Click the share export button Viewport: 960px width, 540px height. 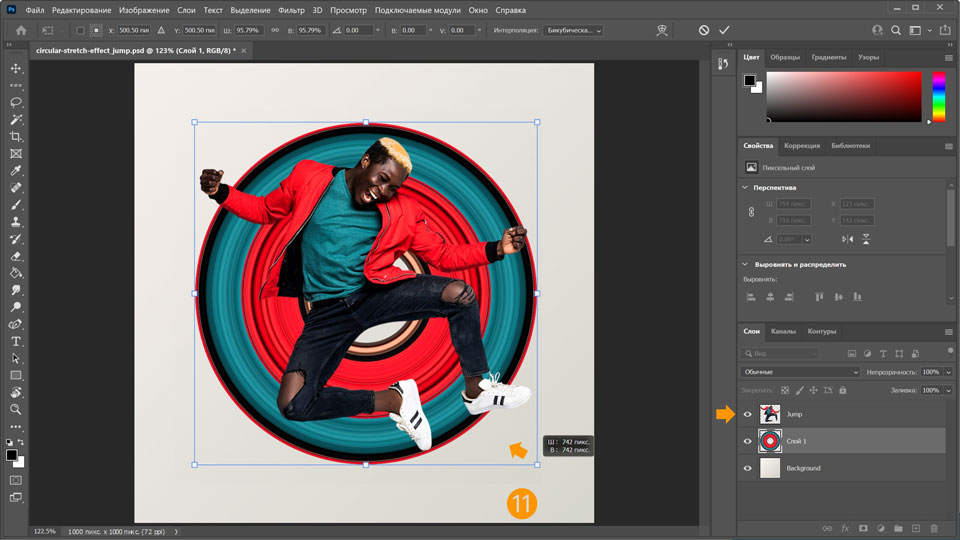pyautogui.click(x=945, y=30)
